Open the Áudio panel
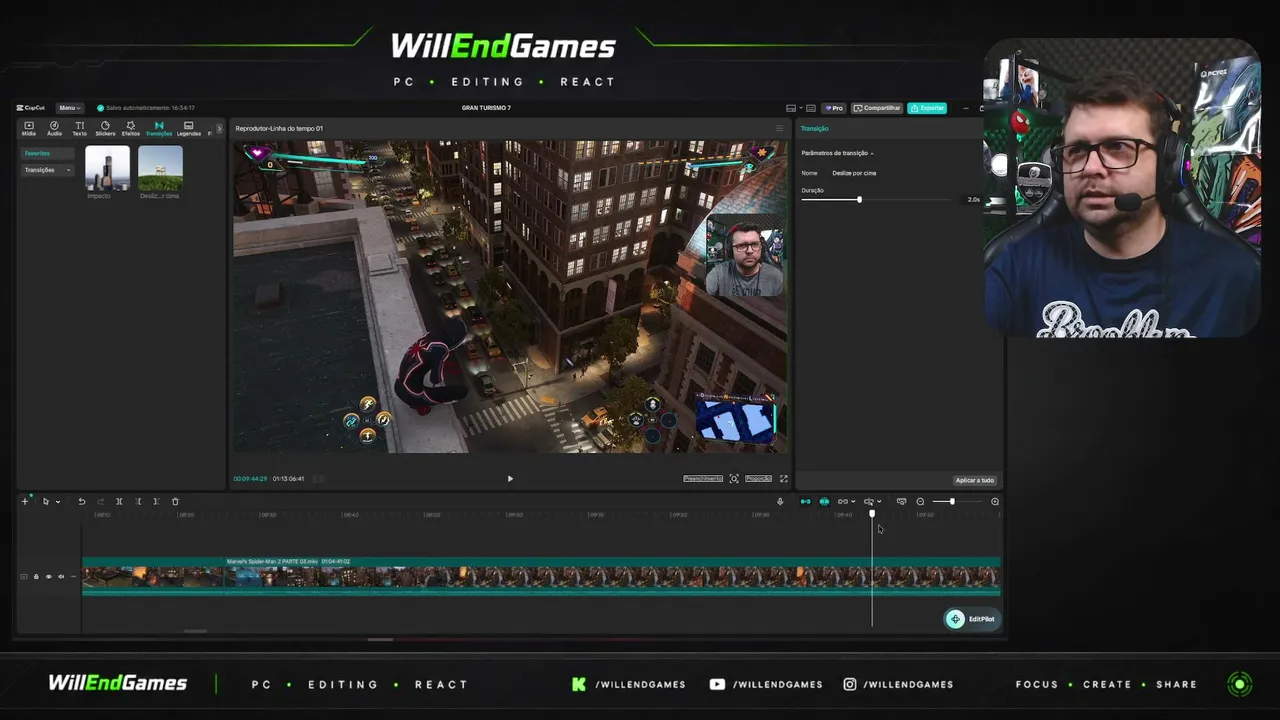 pyautogui.click(x=54, y=128)
